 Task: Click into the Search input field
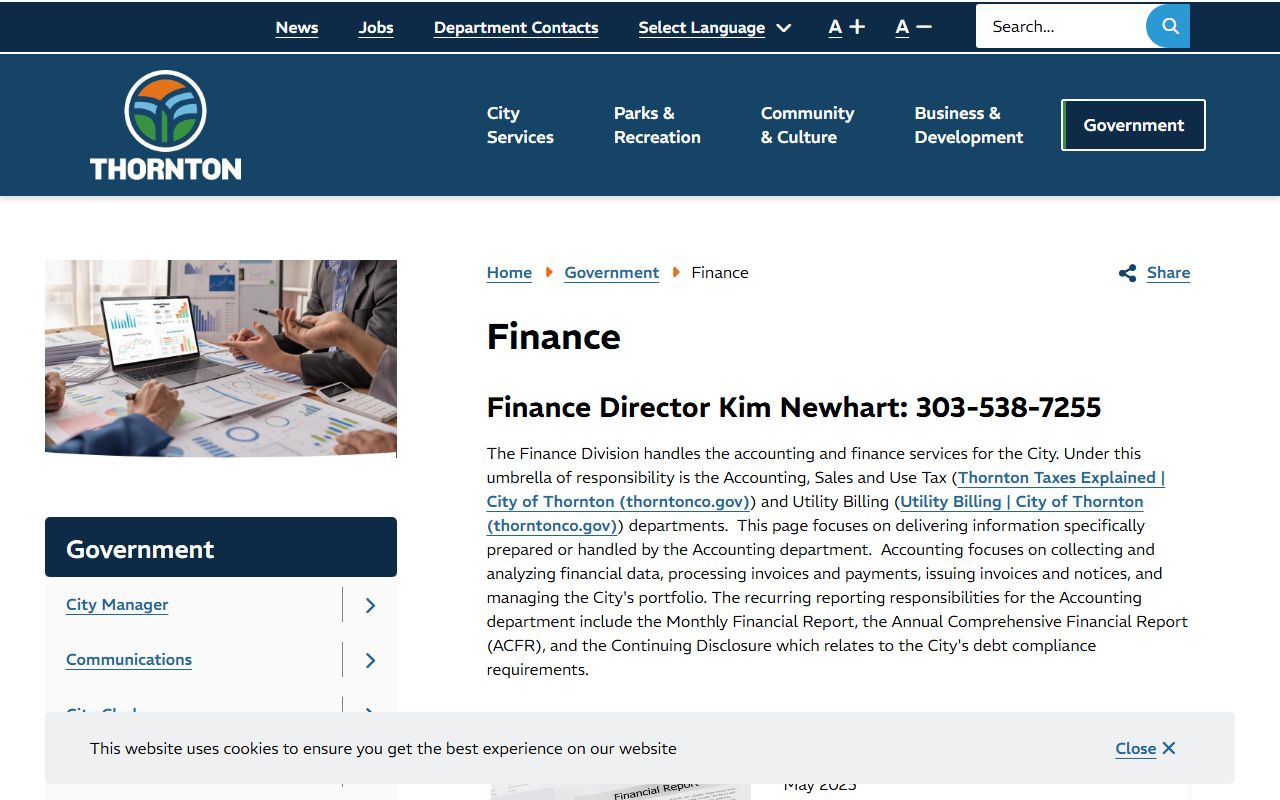click(x=1060, y=27)
